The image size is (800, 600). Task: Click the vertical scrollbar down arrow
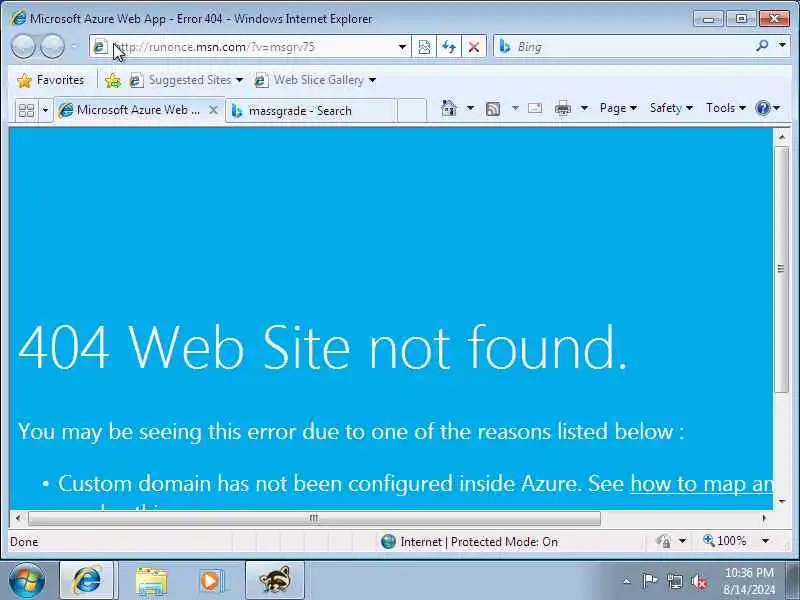coord(782,501)
